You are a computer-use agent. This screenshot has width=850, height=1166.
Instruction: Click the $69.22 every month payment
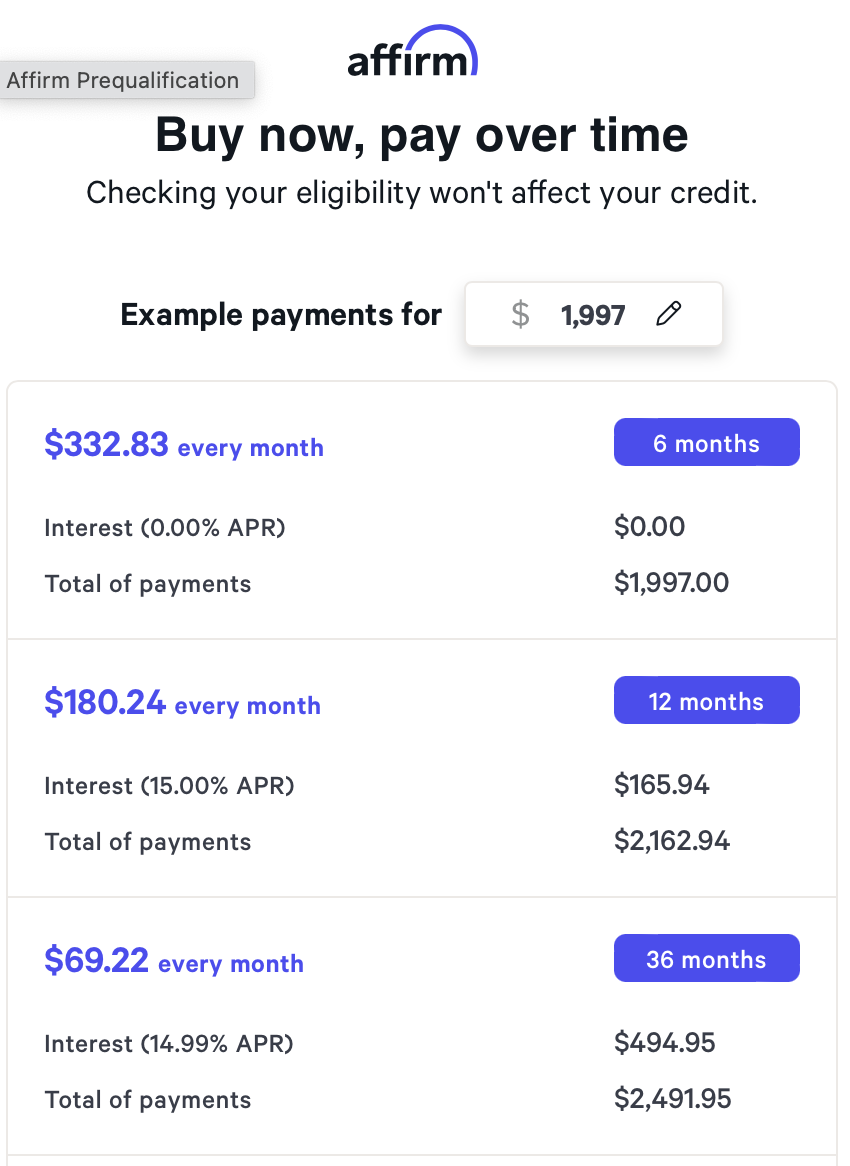174,961
